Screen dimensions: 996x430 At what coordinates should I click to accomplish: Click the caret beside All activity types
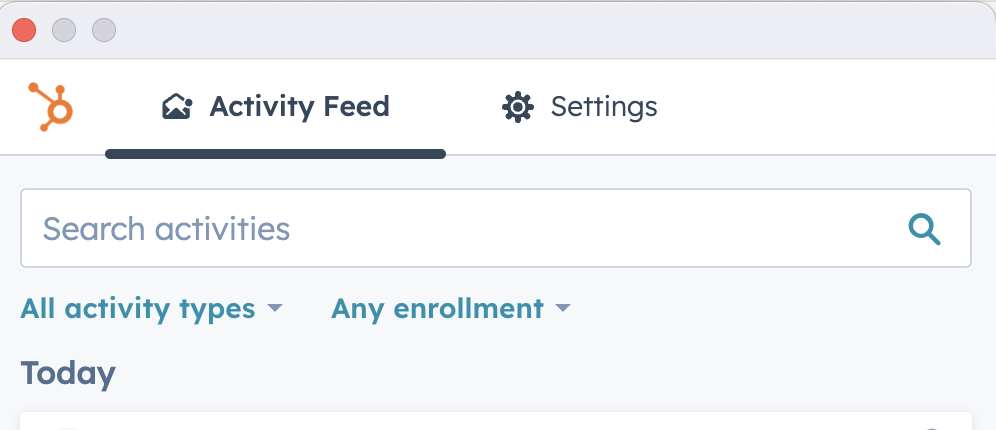coord(275,309)
